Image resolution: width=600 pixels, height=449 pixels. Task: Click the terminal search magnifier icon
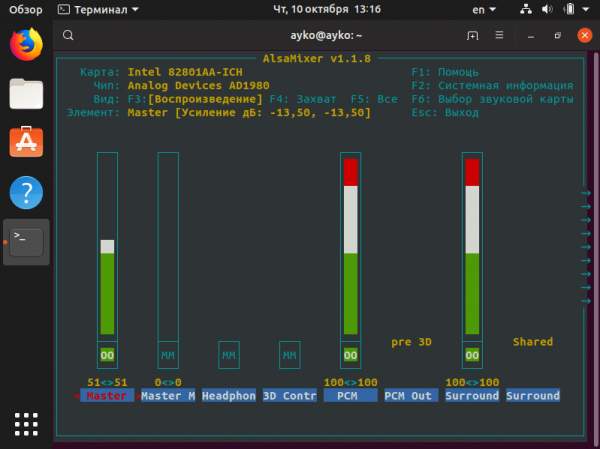68,35
